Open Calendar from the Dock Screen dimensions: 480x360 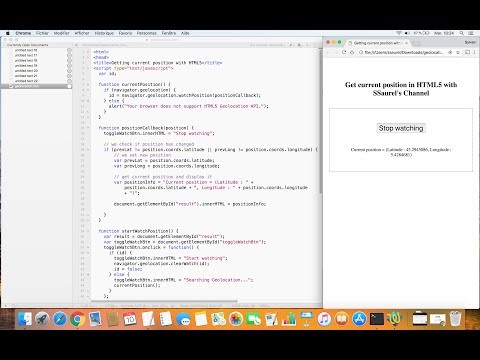130,319
